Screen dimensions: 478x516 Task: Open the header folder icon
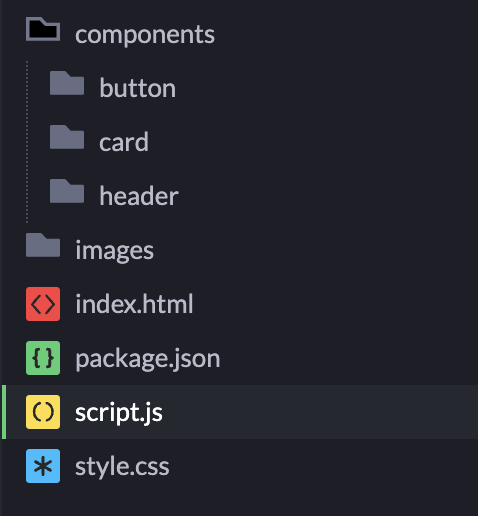[x=67, y=191]
